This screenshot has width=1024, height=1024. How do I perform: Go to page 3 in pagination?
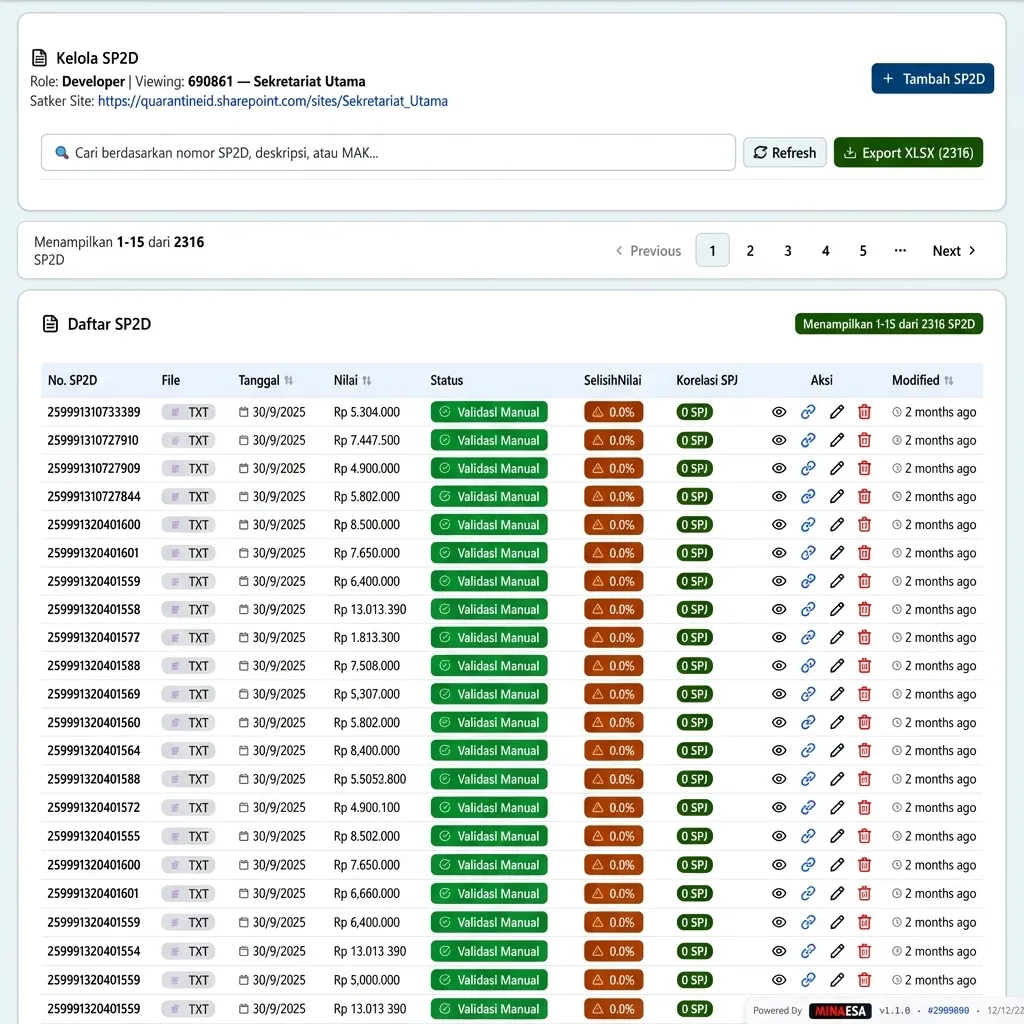pyautogui.click(x=788, y=251)
